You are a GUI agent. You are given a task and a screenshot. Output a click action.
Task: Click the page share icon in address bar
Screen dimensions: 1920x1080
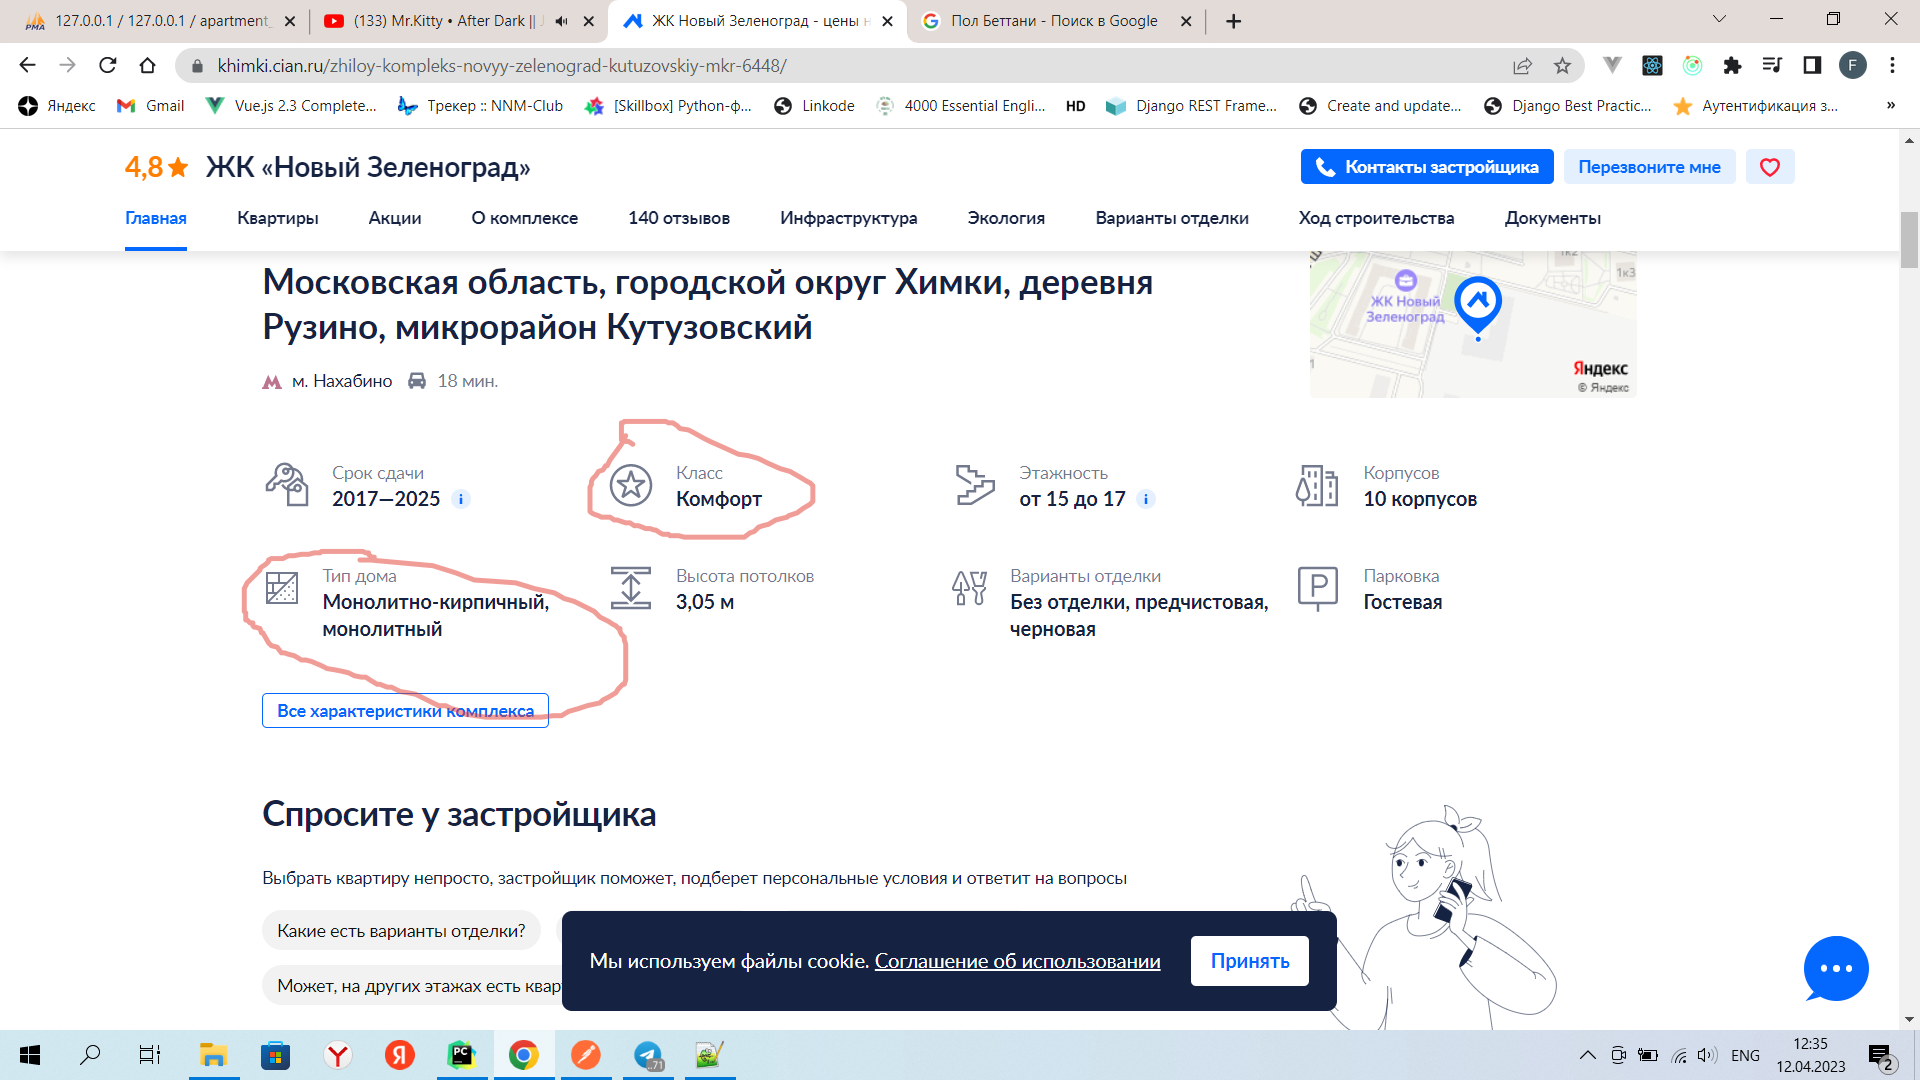pyautogui.click(x=1522, y=66)
